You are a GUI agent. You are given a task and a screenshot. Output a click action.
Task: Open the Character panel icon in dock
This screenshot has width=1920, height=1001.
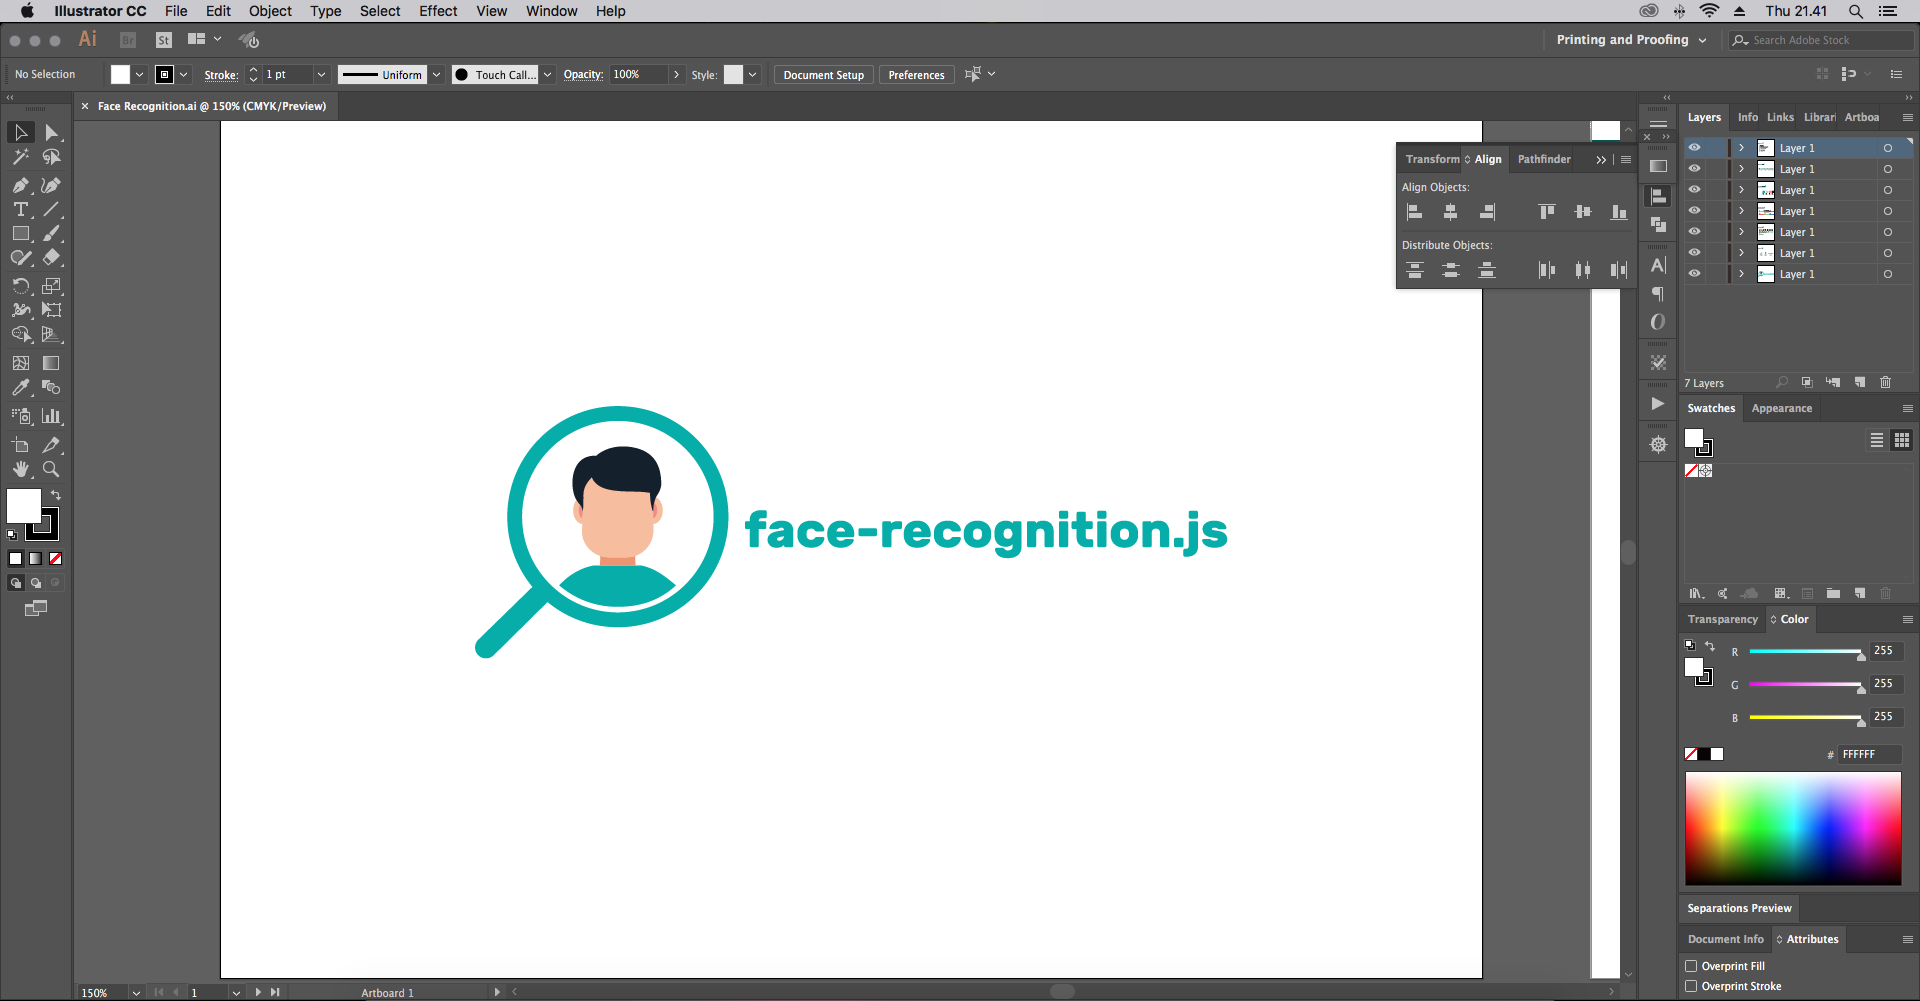point(1658,266)
